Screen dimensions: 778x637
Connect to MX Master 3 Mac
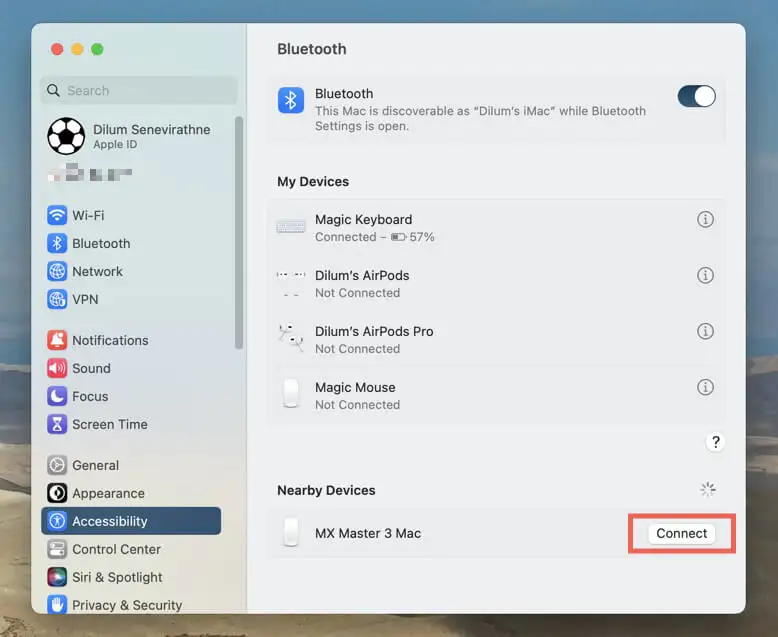(681, 533)
